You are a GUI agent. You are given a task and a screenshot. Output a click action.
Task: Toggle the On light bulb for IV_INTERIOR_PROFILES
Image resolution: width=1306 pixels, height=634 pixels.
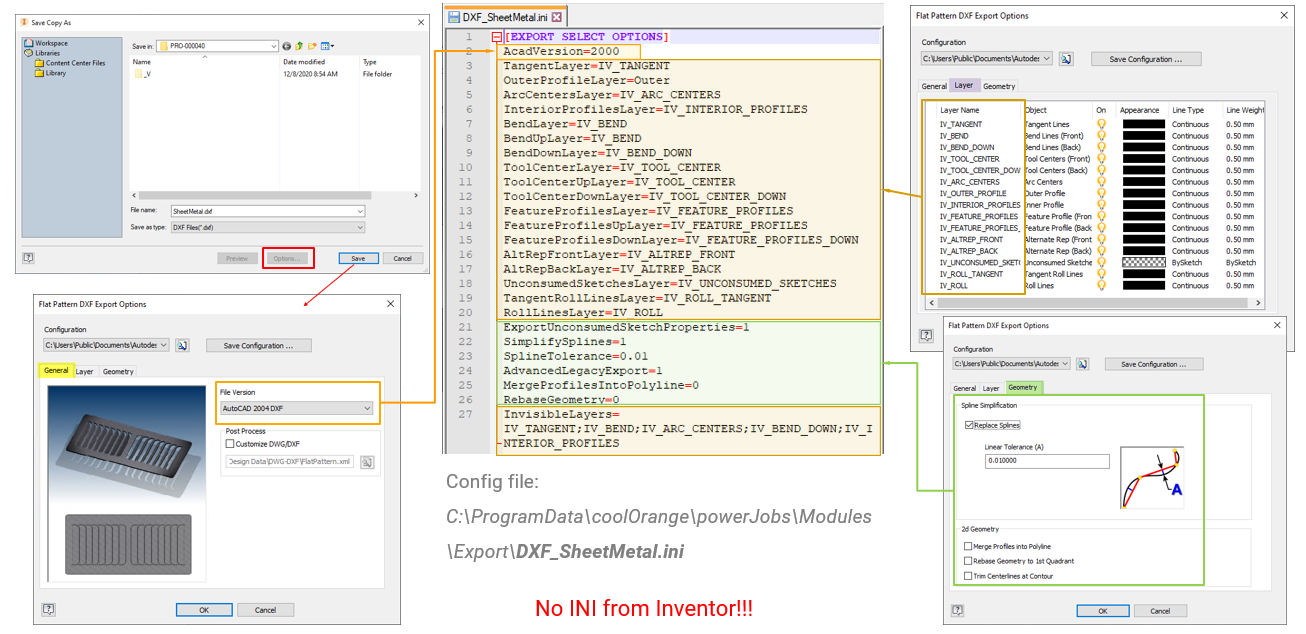[1102, 205]
